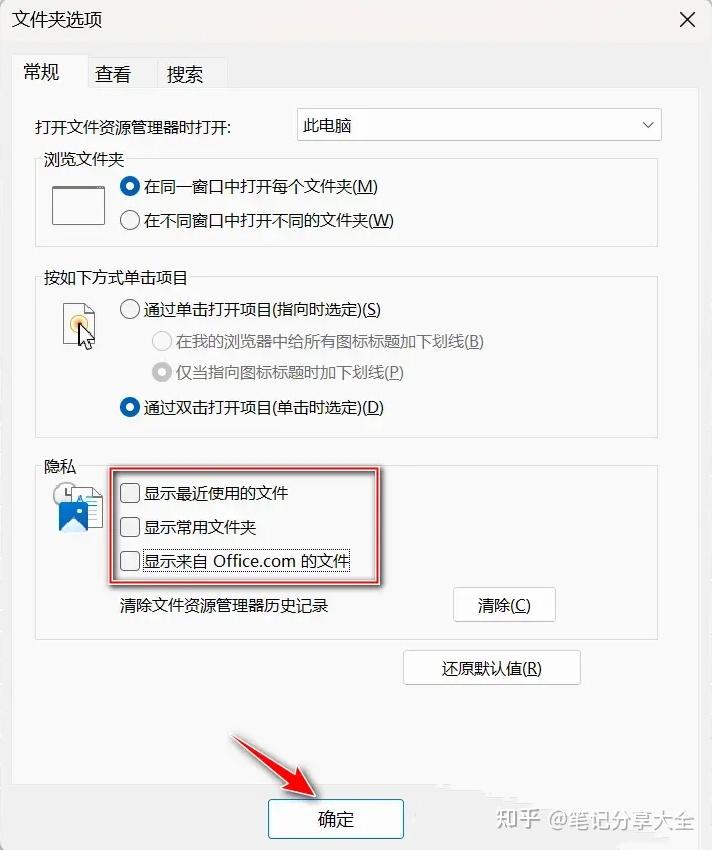This screenshot has width=712, height=850.
Task: Select 通过单击打开项目 radio button
Action: 130,310
